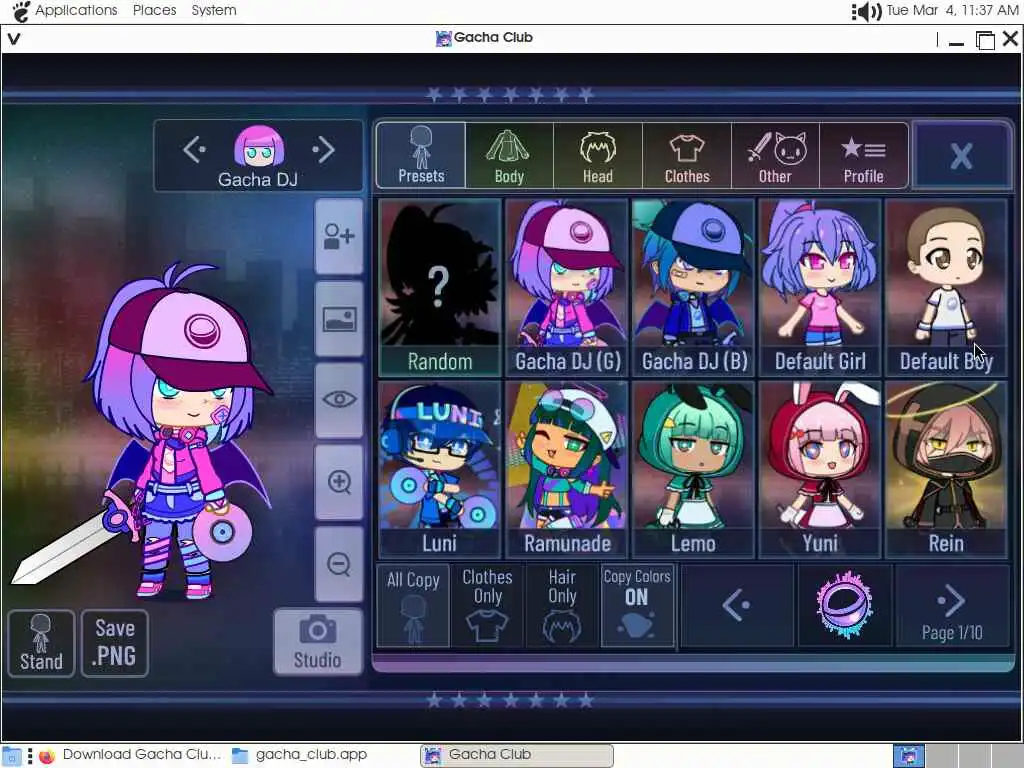Choose the Yuni preset
Image resolution: width=1024 pixels, height=768 pixels.
[x=820, y=470]
